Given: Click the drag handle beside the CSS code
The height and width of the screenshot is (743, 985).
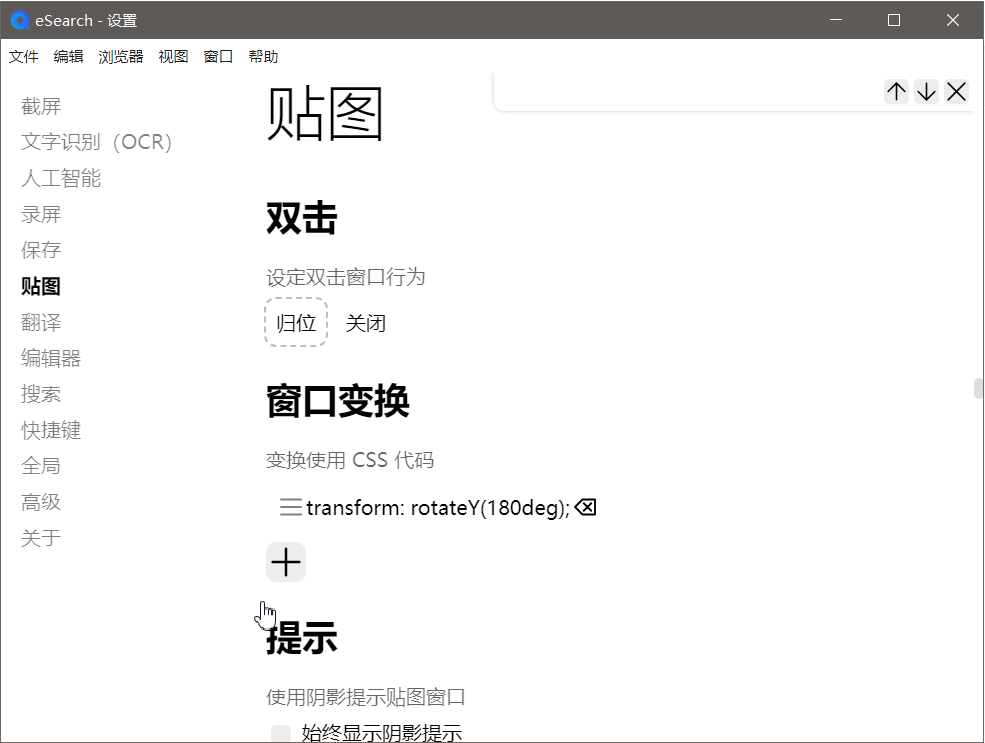Looking at the screenshot, I should 289,507.
